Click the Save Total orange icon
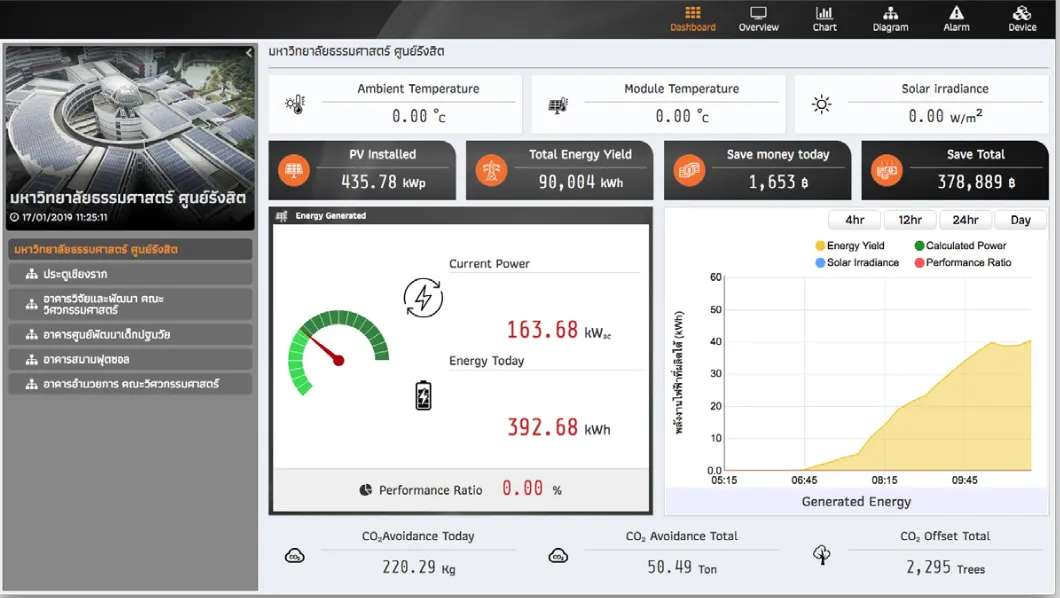The width and height of the screenshot is (1060, 598). (887, 170)
